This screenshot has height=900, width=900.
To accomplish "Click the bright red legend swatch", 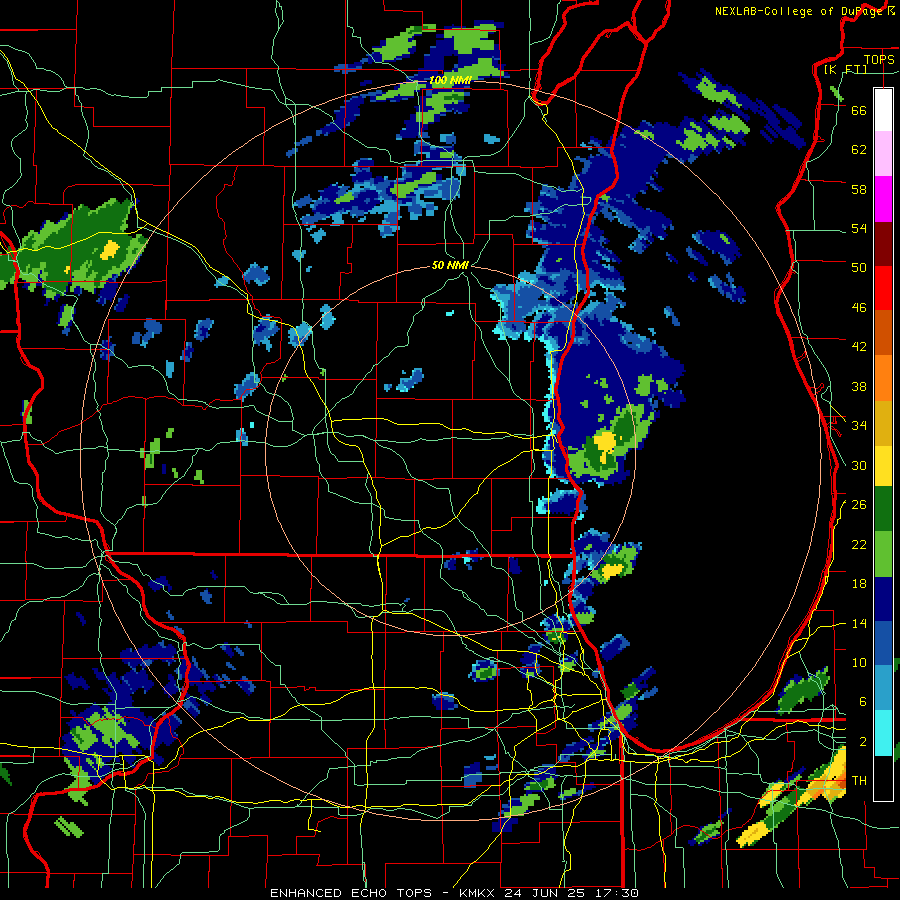I will pyautogui.click(x=883, y=288).
